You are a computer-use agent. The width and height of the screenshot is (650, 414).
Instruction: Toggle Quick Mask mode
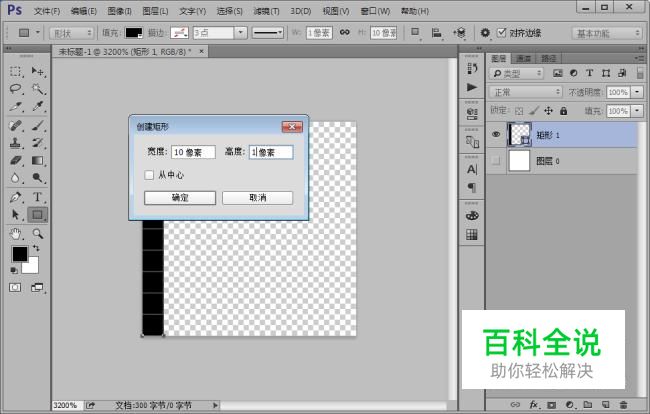click(x=15, y=287)
